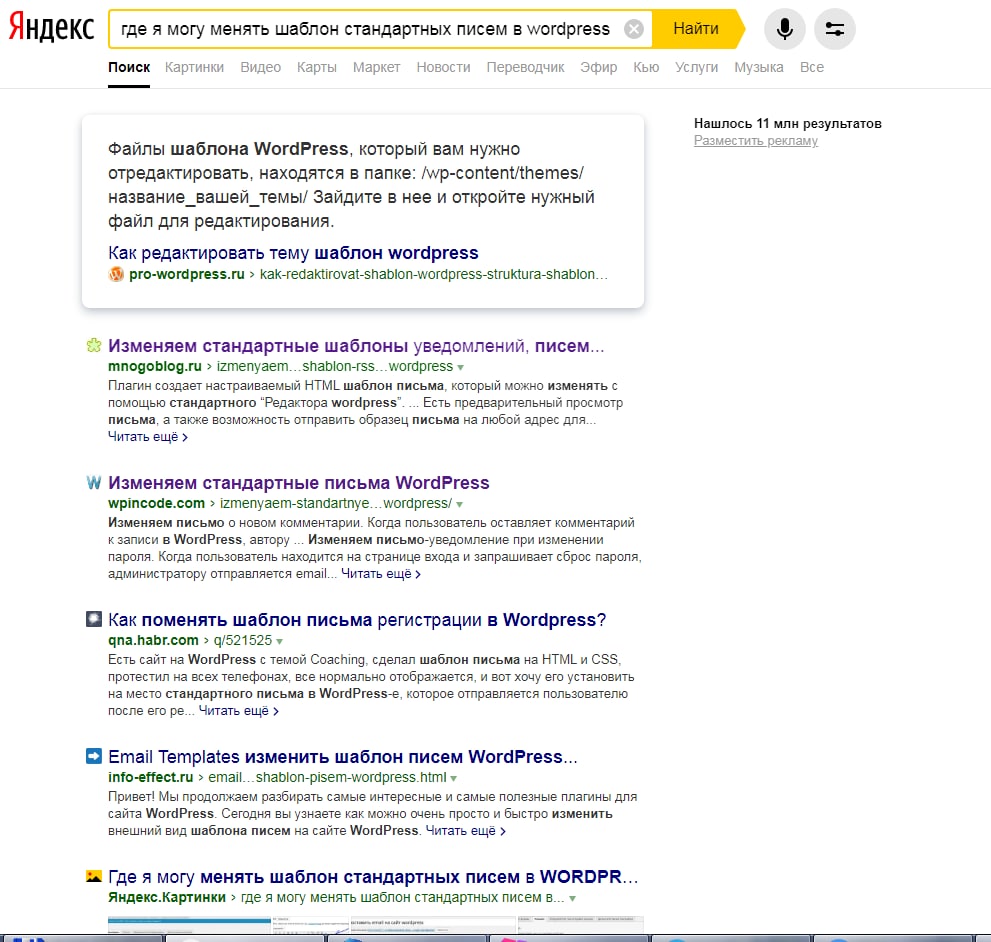Click the pro-wordpress.ru favicon
The height and width of the screenshot is (942, 991).
click(116, 274)
